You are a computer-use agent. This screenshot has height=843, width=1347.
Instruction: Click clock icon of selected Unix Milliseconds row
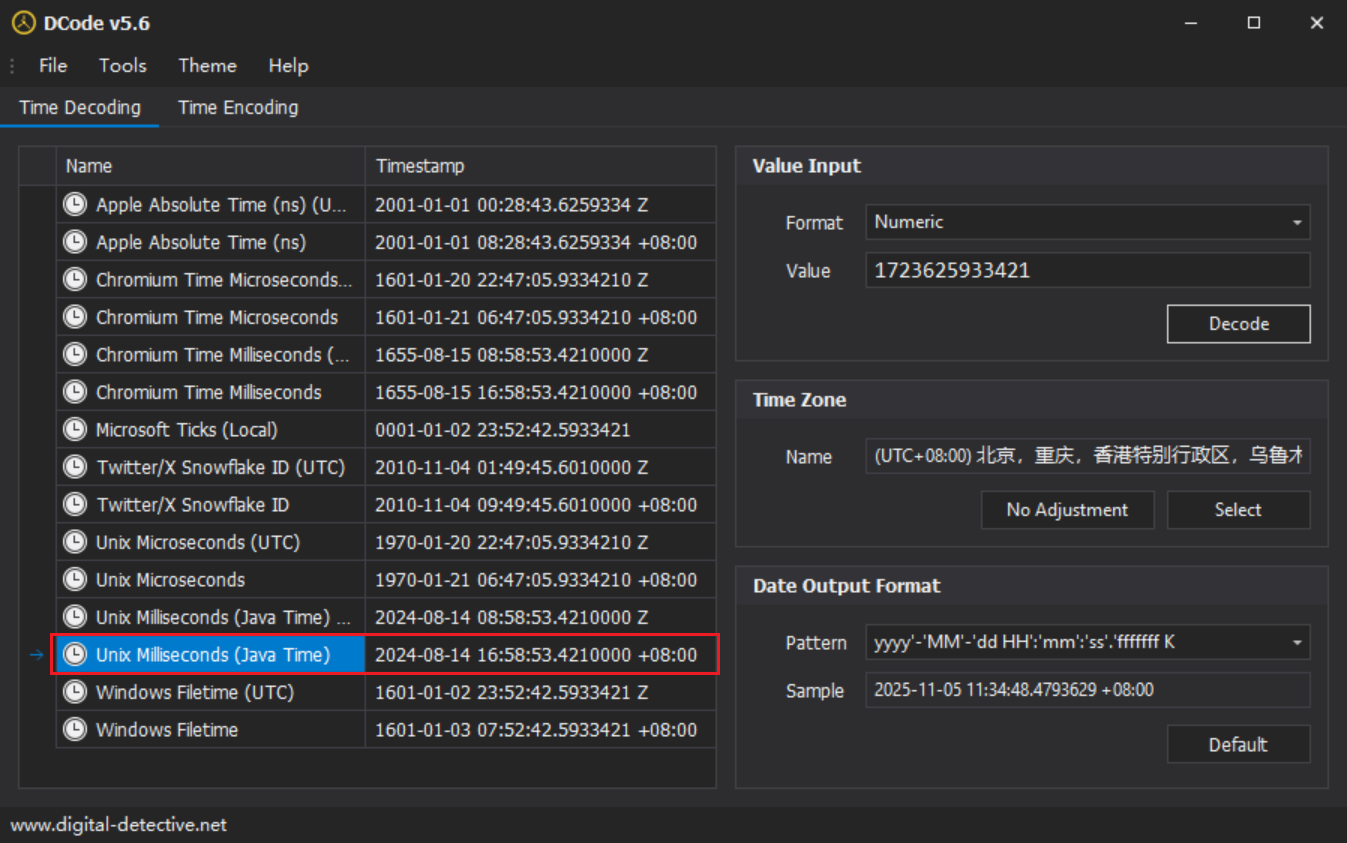pos(75,655)
